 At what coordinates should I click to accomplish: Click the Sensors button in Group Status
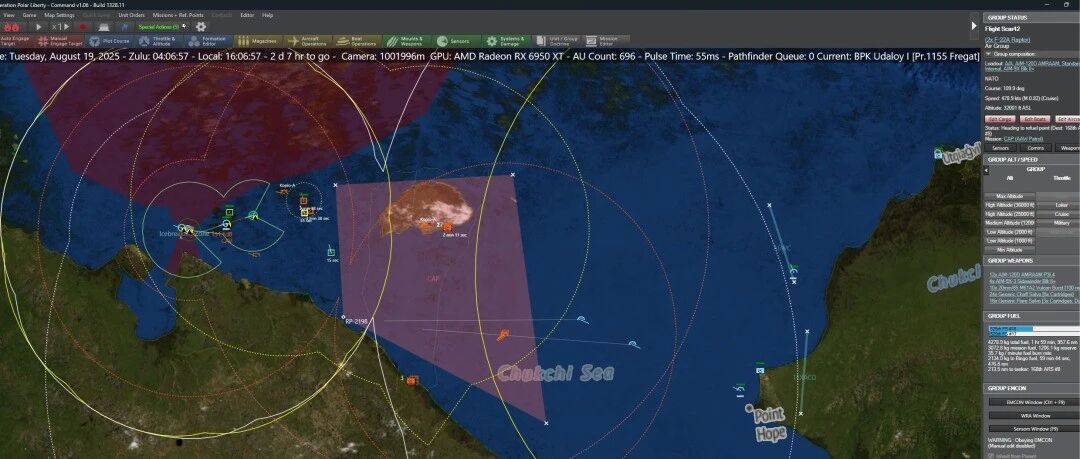click(1001, 147)
